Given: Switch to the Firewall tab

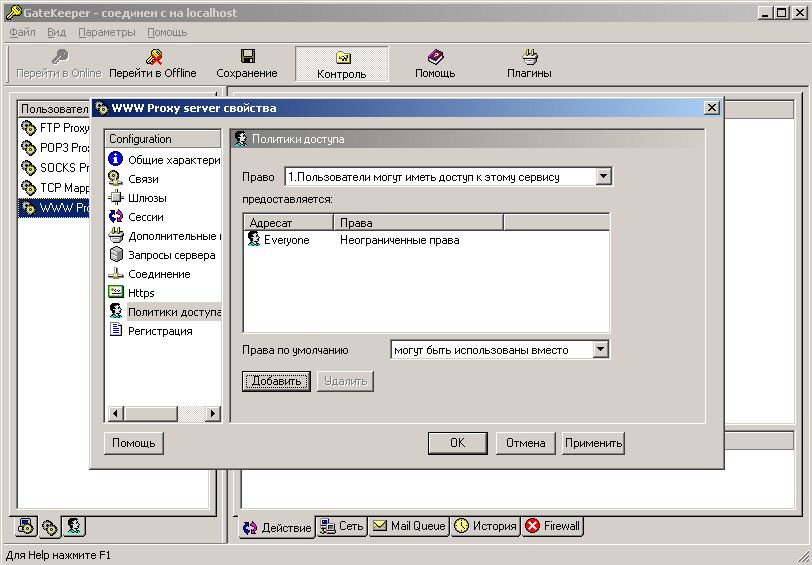Looking at the screenshot, I should [553, 526].
